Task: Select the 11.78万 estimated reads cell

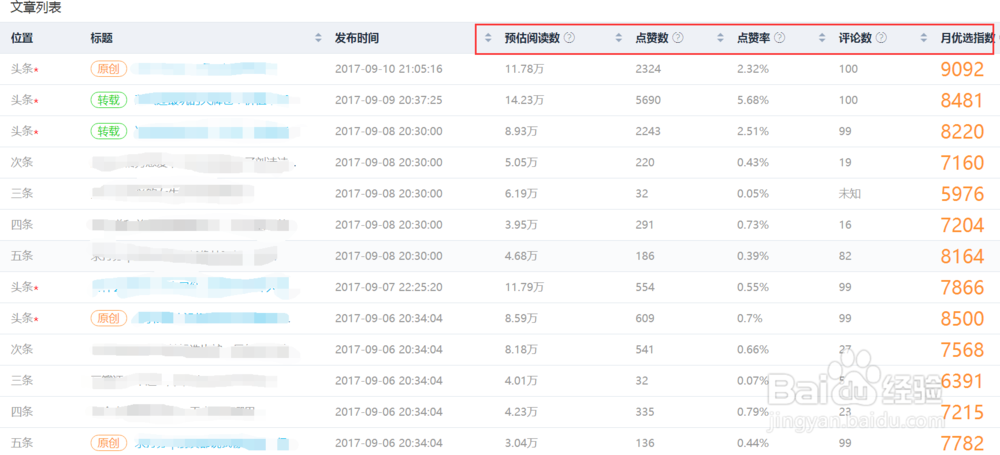Action: (x=524, y=69)
